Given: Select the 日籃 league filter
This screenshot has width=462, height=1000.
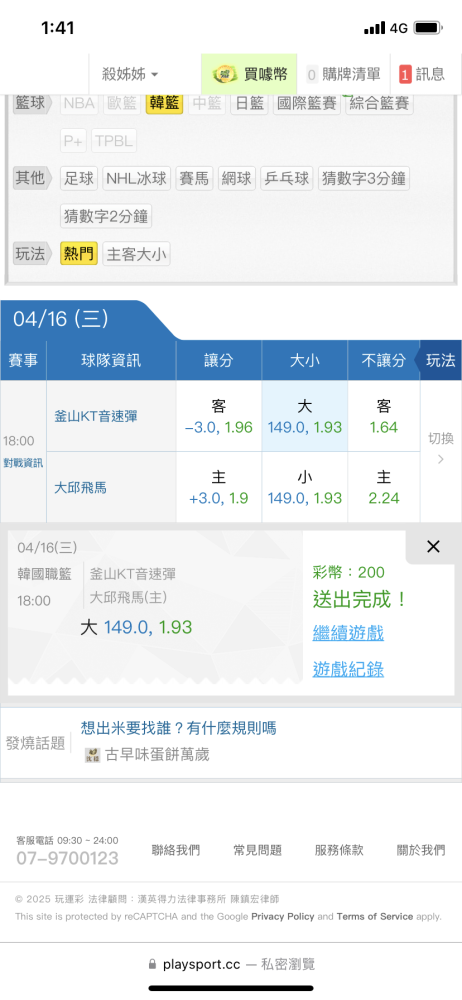Looking at the screenshot, I should (x=250, y=103).
